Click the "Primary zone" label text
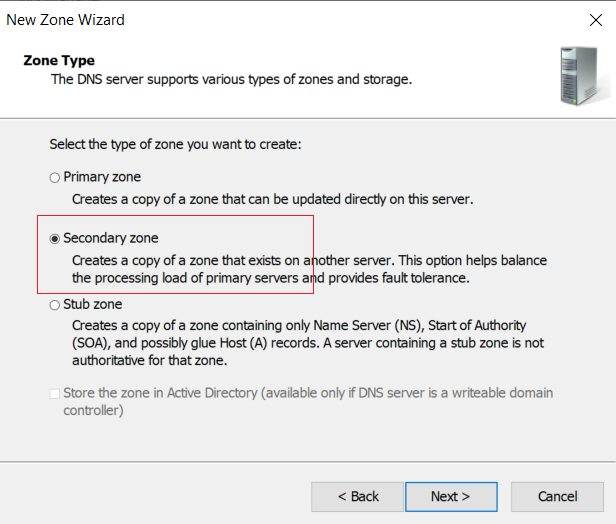This screenshot has height=524, width=616. pos(102,177)
